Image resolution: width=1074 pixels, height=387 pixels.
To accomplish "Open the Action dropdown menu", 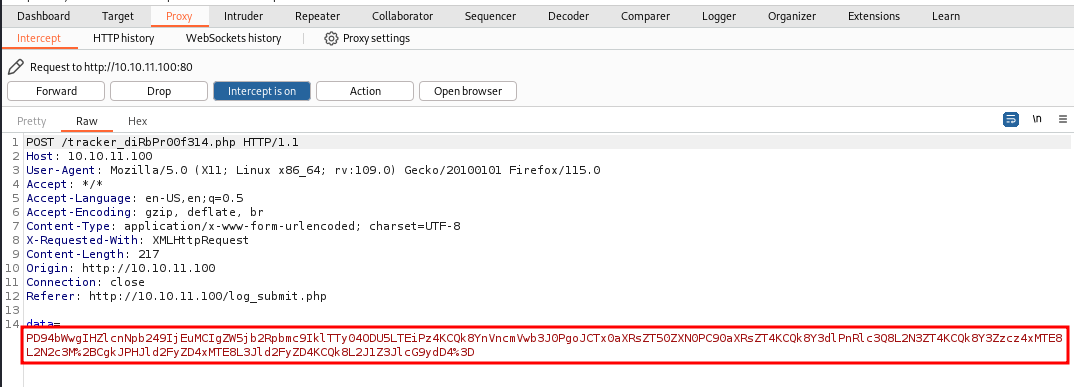I will [365, 91].
